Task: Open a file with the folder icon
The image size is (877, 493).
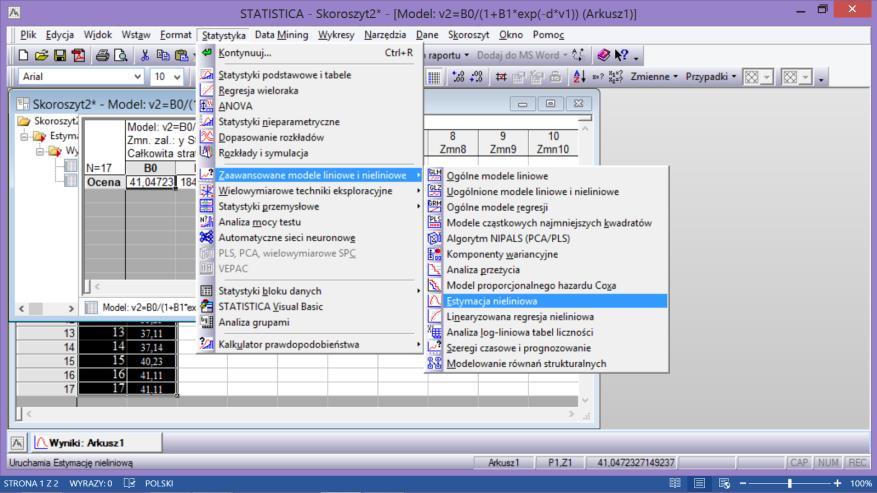Action: (41, 55)
